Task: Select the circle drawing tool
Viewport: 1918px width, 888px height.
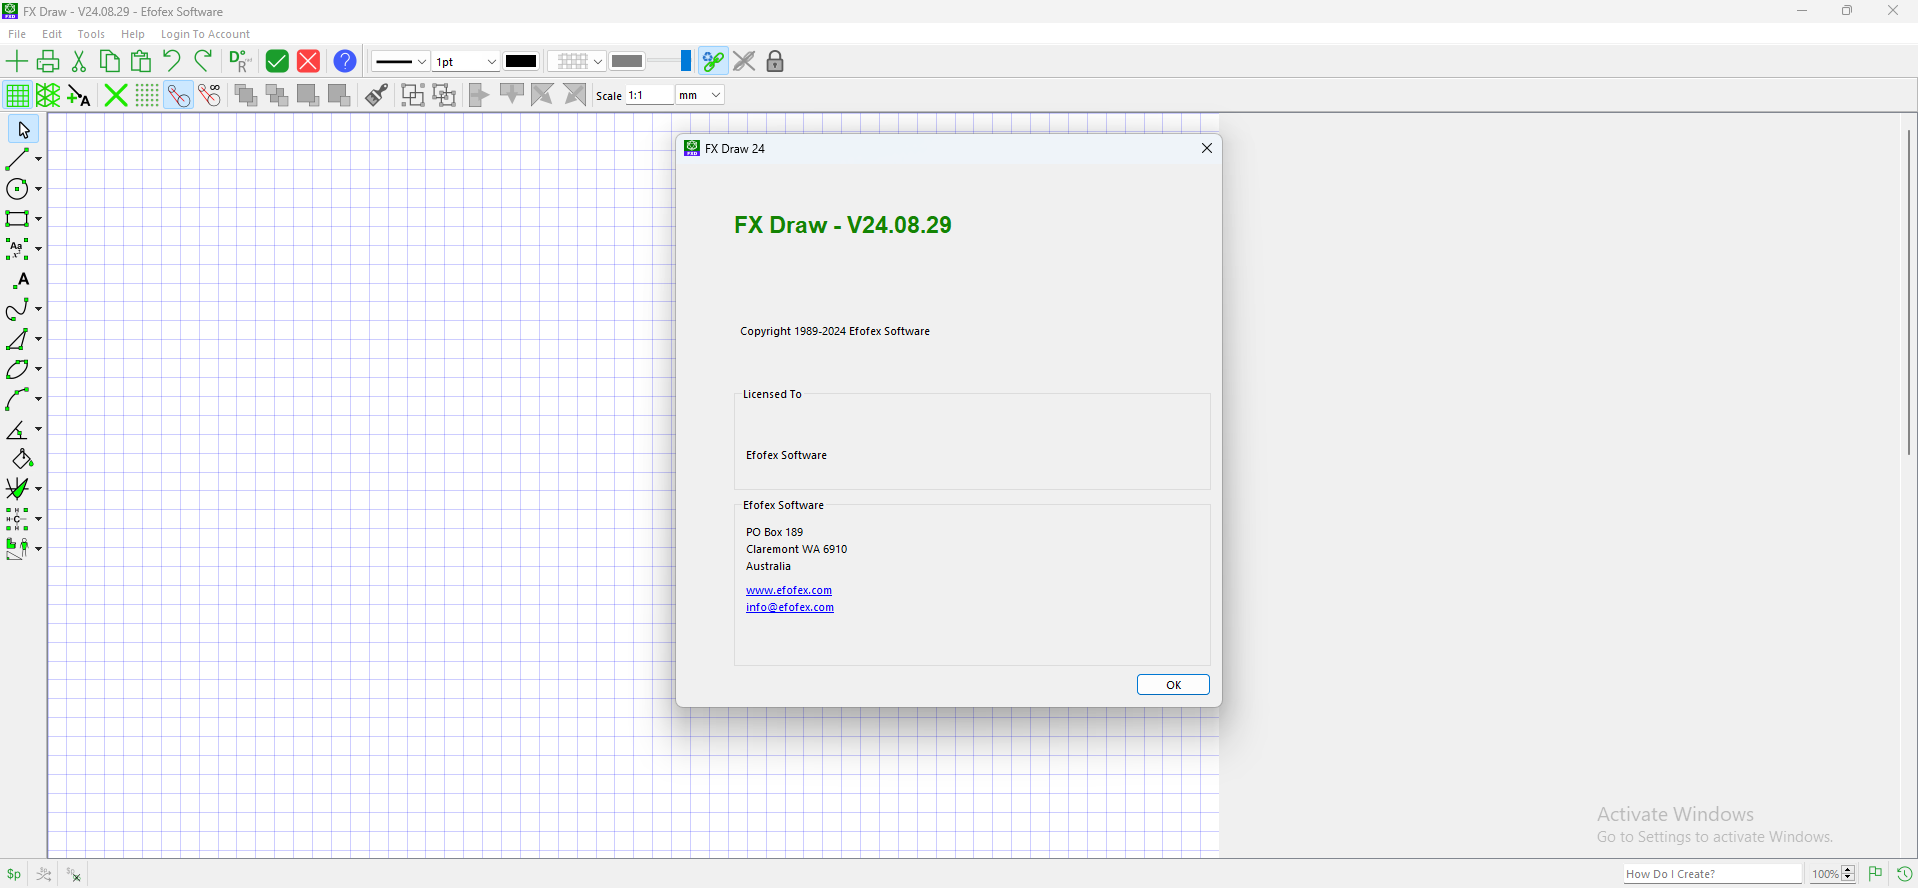Action: point(17,189)
